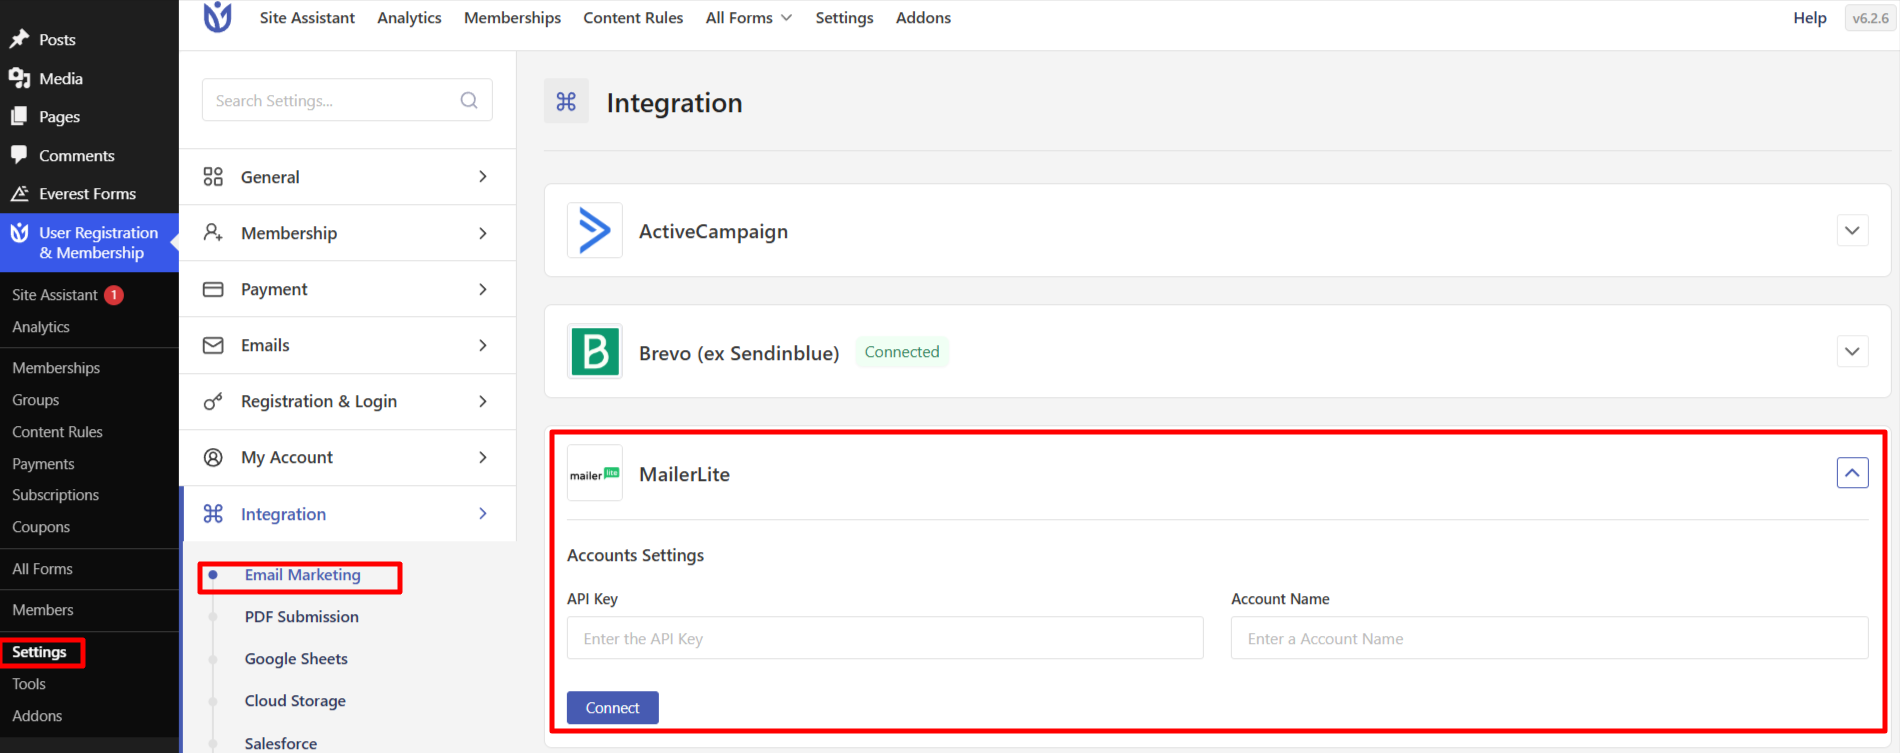
Task: Go to Memberships in top navigation
Action: [x=512, y=18]
